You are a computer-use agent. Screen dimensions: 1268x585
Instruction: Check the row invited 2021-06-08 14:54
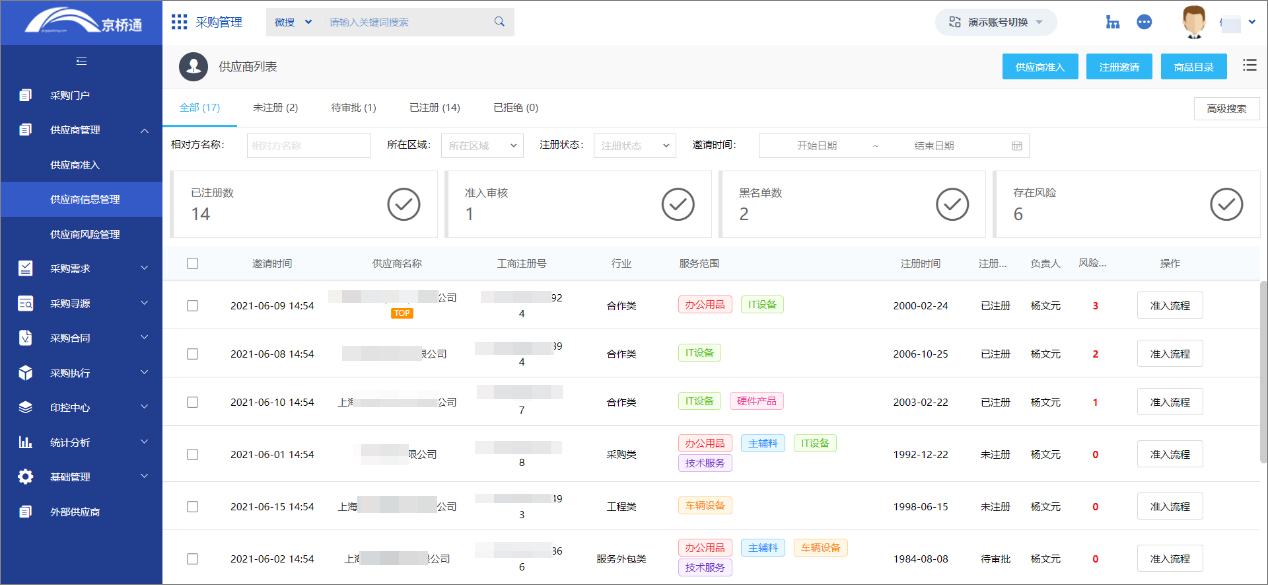(193, 354)
